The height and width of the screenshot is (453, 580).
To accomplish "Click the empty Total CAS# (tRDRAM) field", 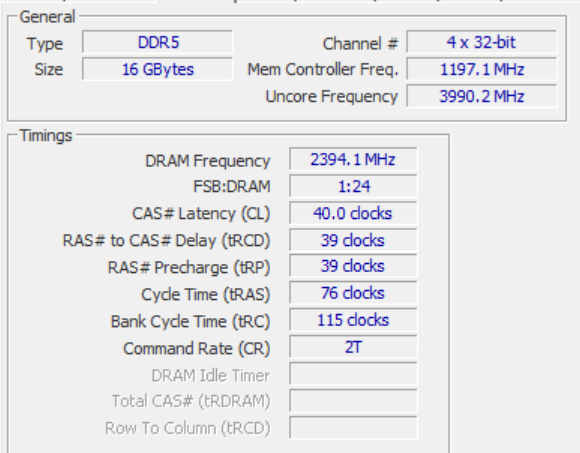I will [353, 401].
